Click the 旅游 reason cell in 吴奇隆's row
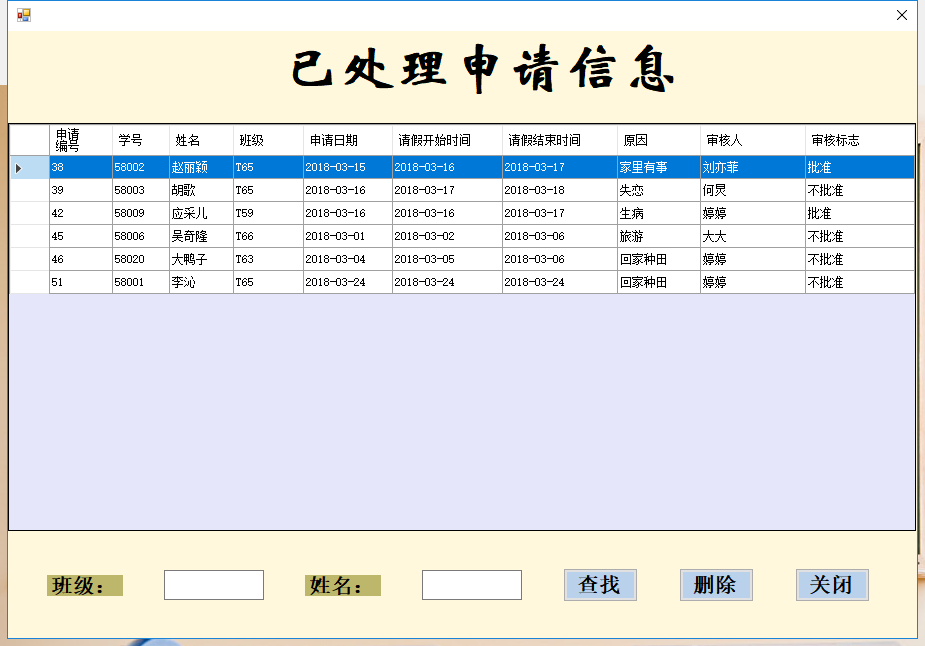Image resolution: width=925 pixels, height=646 pixels. 658,236
